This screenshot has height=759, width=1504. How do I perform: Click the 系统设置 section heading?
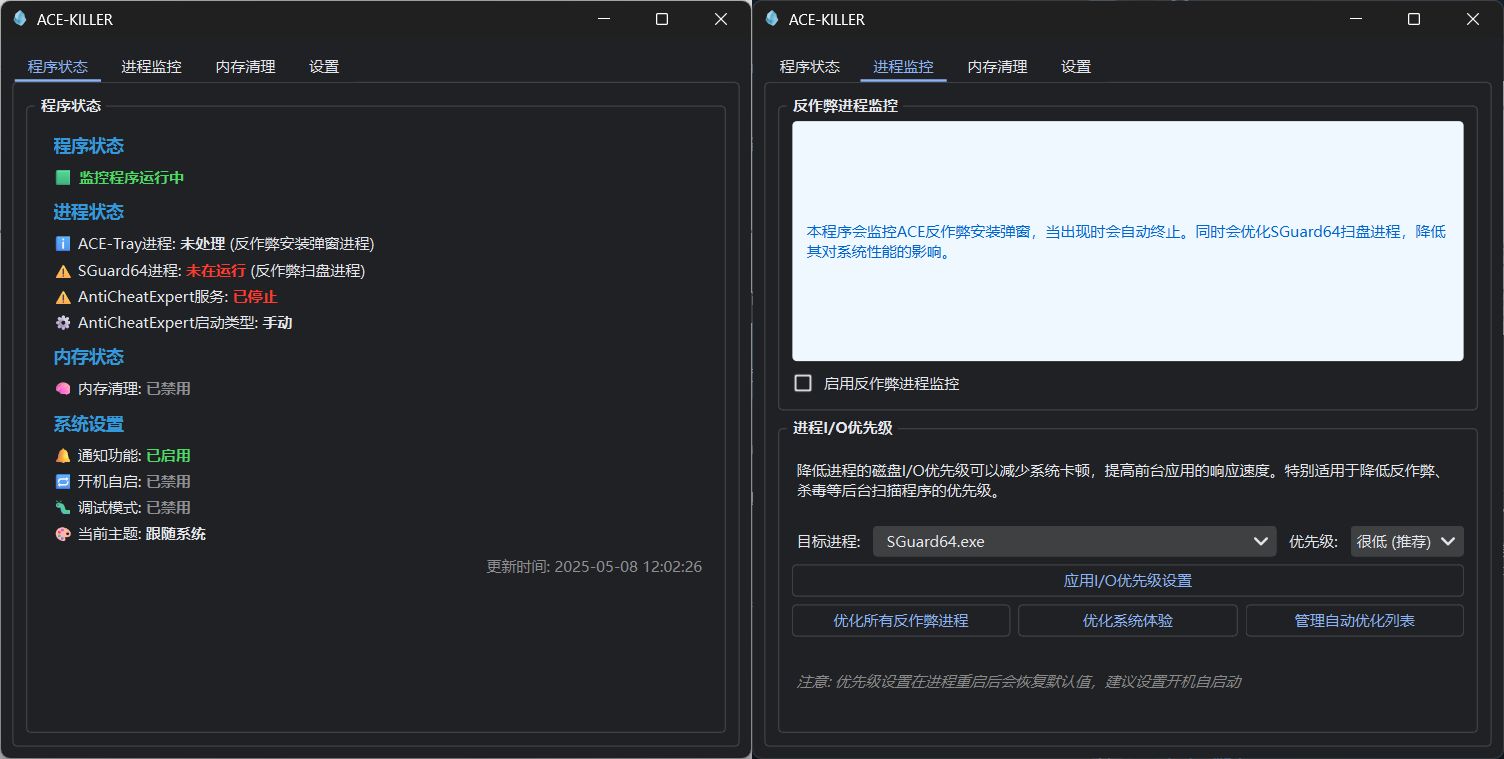click(x=89, y=424)
